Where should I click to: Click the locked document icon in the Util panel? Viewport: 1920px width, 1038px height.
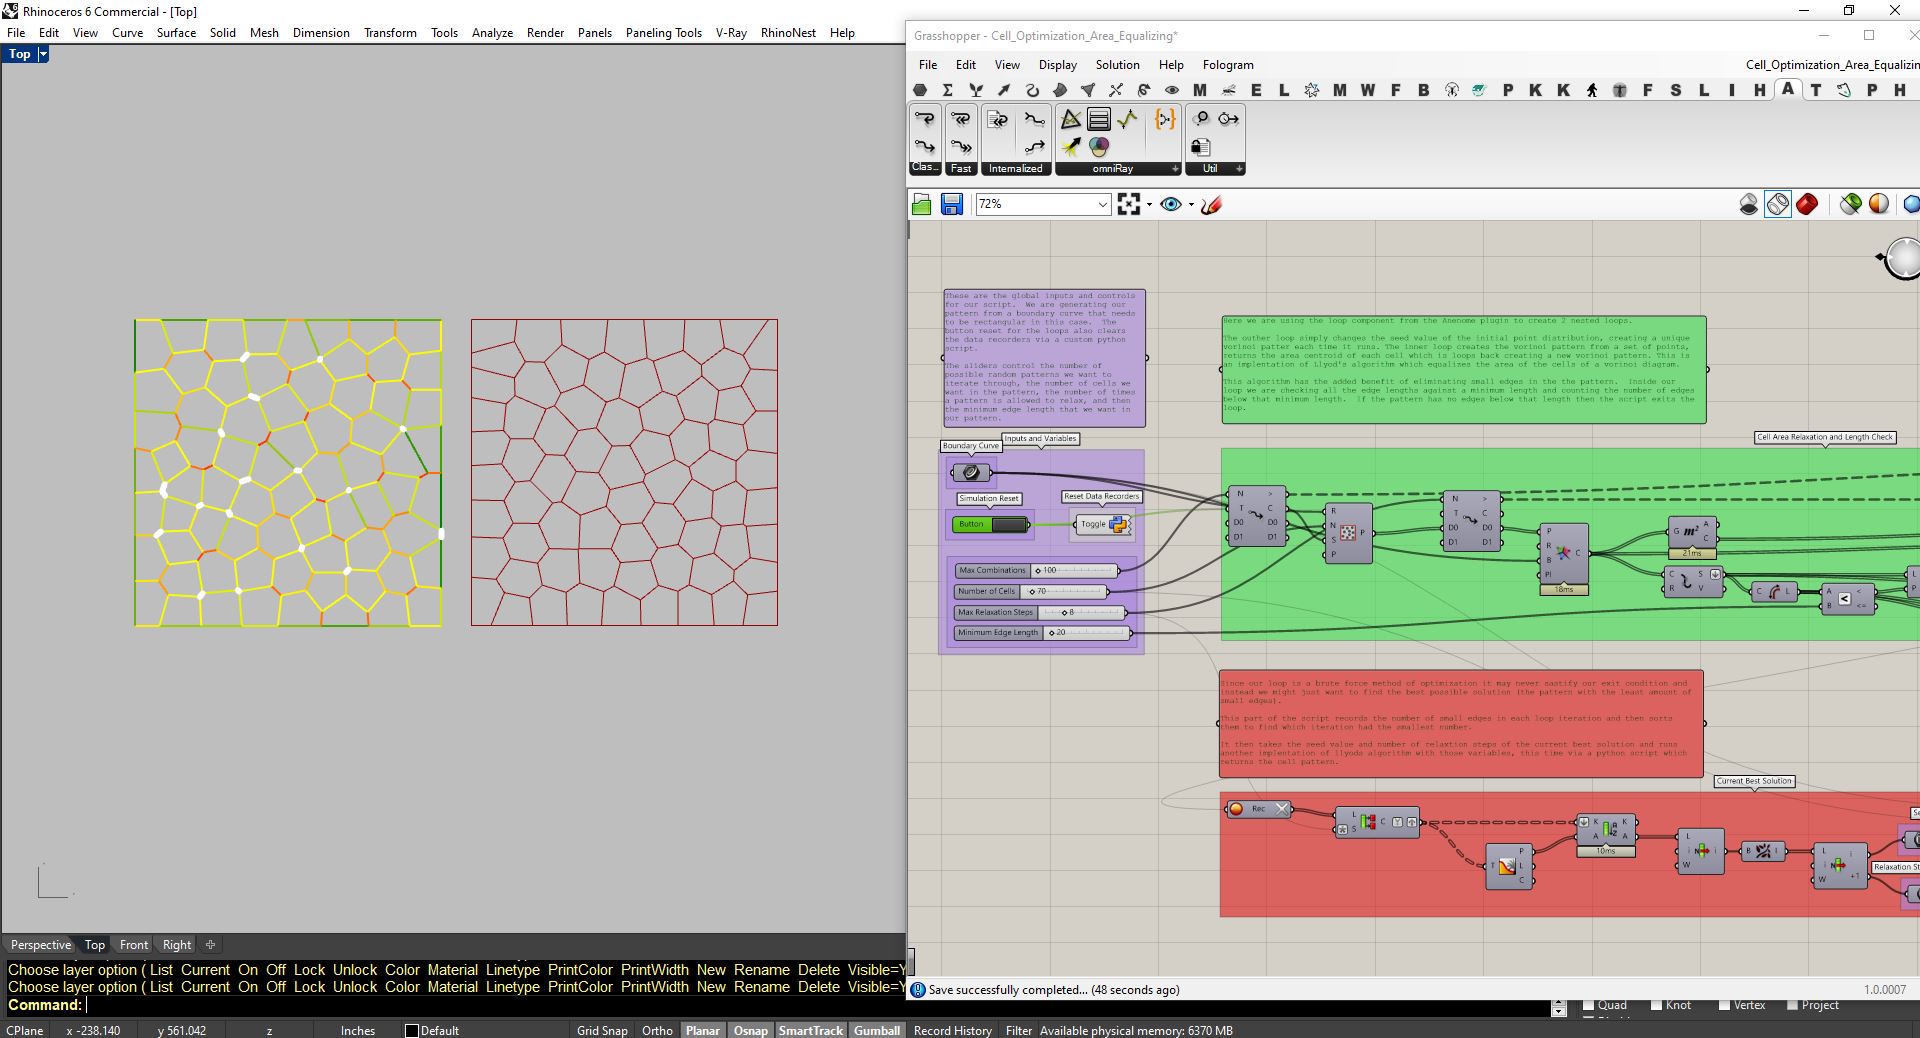1201,149
